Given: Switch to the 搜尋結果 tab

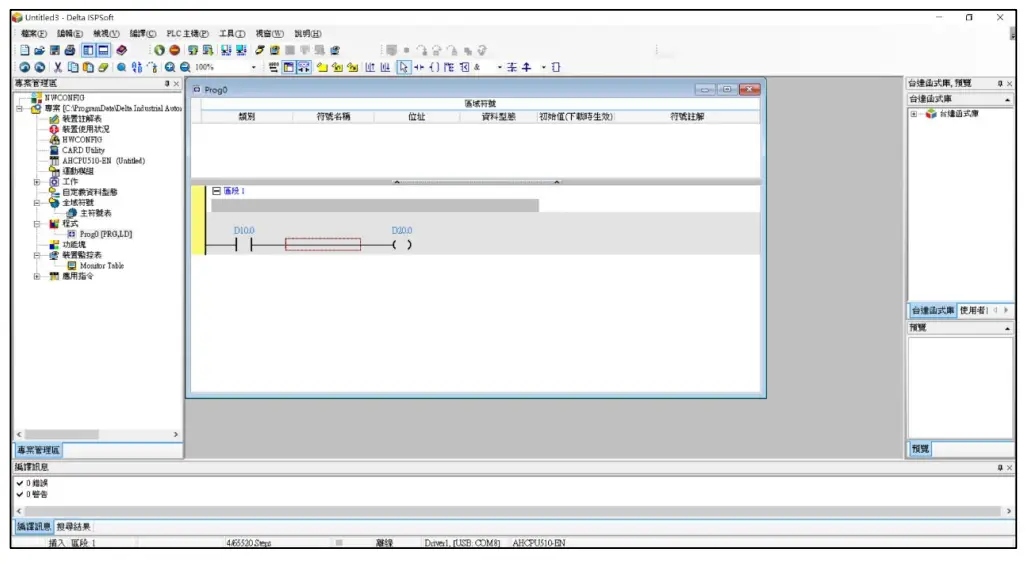Looking at the screenshot, I should pyautogui.click(x=73, y=527).
